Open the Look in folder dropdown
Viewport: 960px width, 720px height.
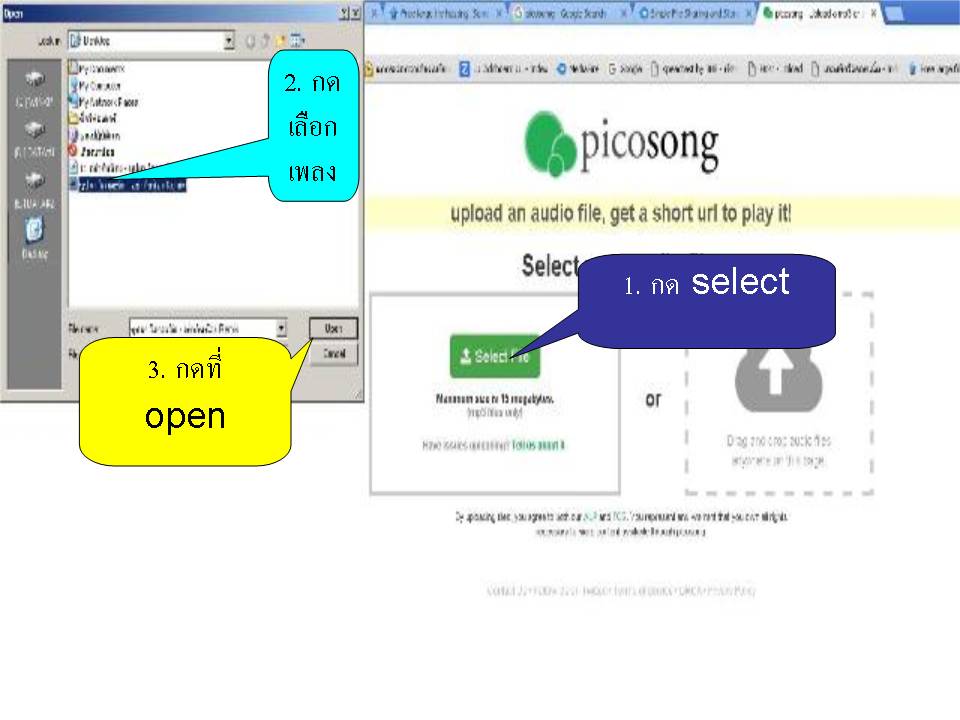[229, 41]
